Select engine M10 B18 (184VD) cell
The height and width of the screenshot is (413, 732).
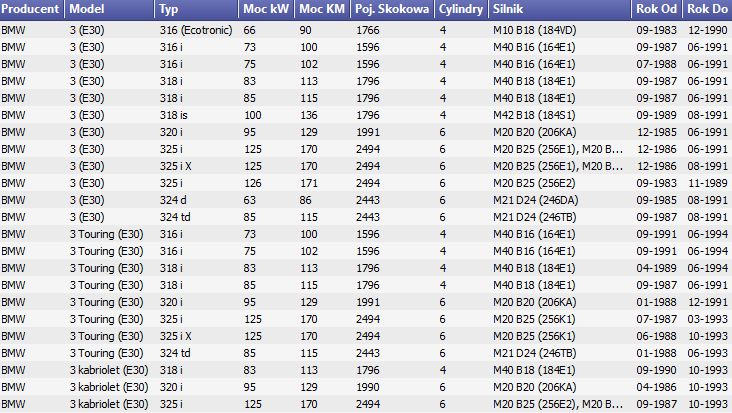tap(535, 30)
